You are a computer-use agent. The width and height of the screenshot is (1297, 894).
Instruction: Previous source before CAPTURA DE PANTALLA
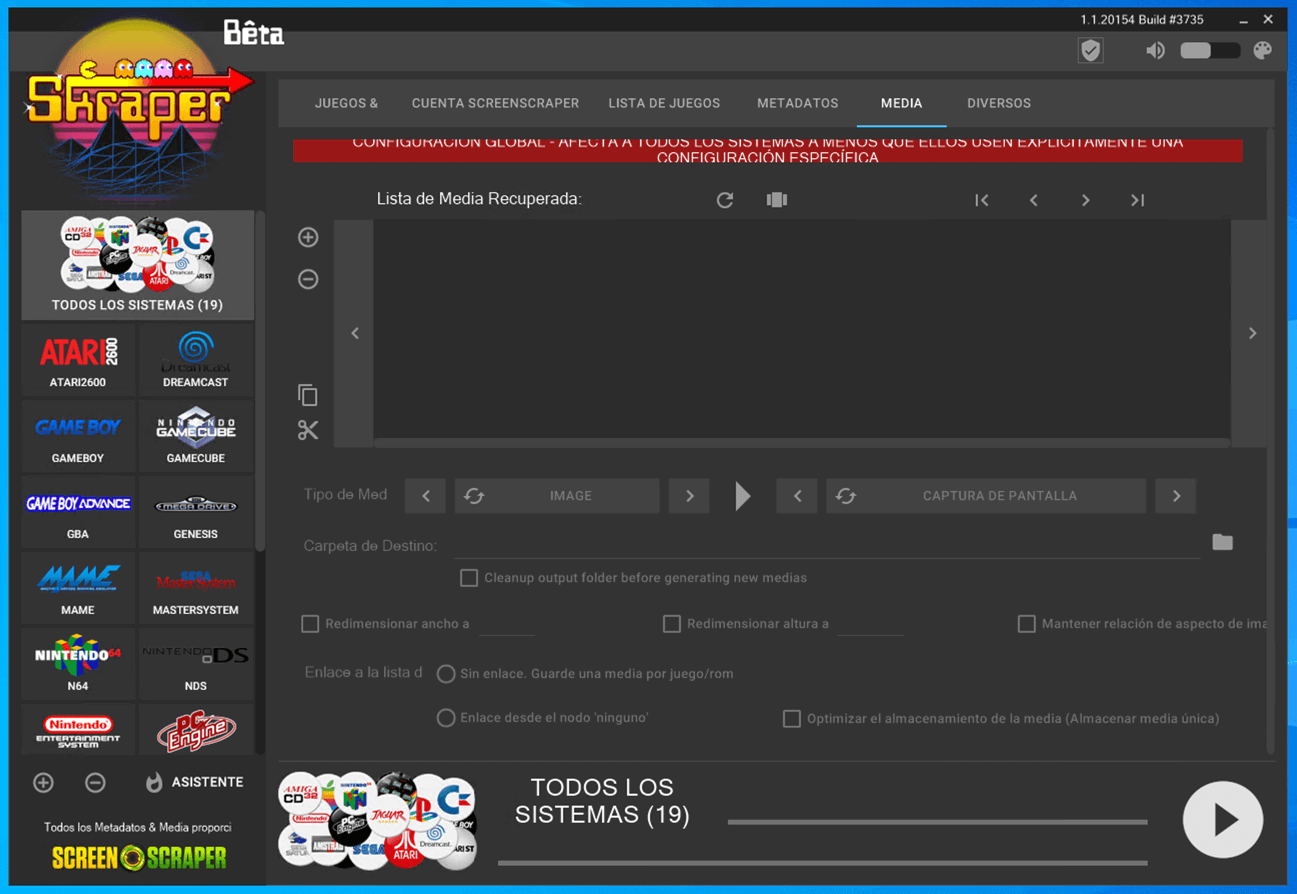click(797, 496)
